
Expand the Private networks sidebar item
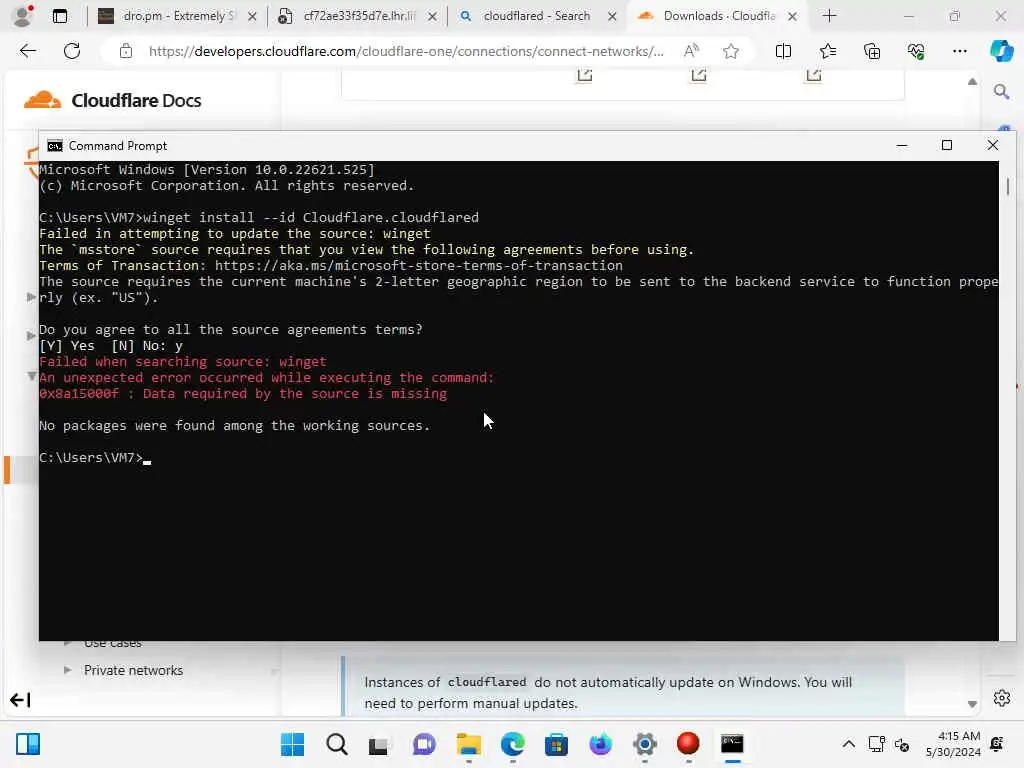[x=67, y=670]
